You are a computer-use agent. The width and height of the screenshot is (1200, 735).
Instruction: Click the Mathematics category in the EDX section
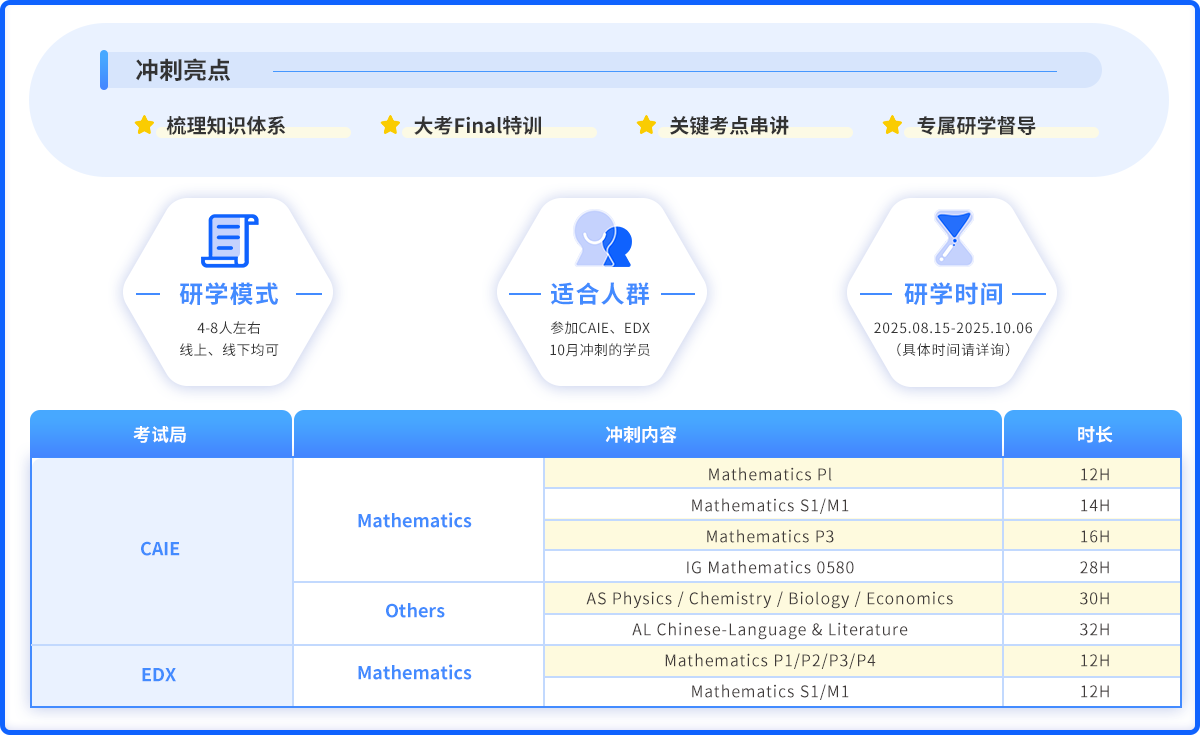[x=418, y=675]
